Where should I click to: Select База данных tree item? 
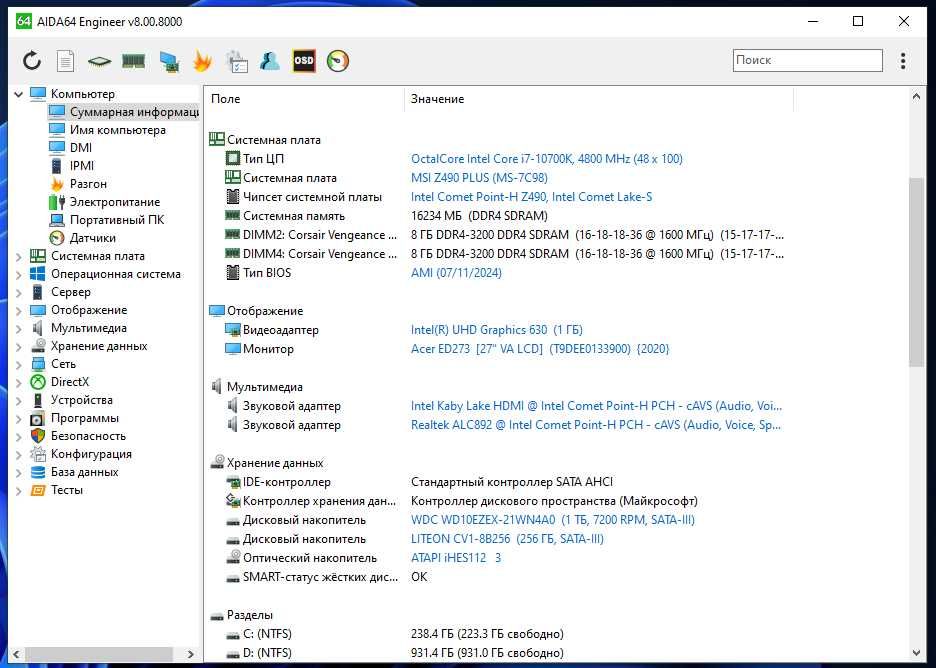[x=84, y=472]
